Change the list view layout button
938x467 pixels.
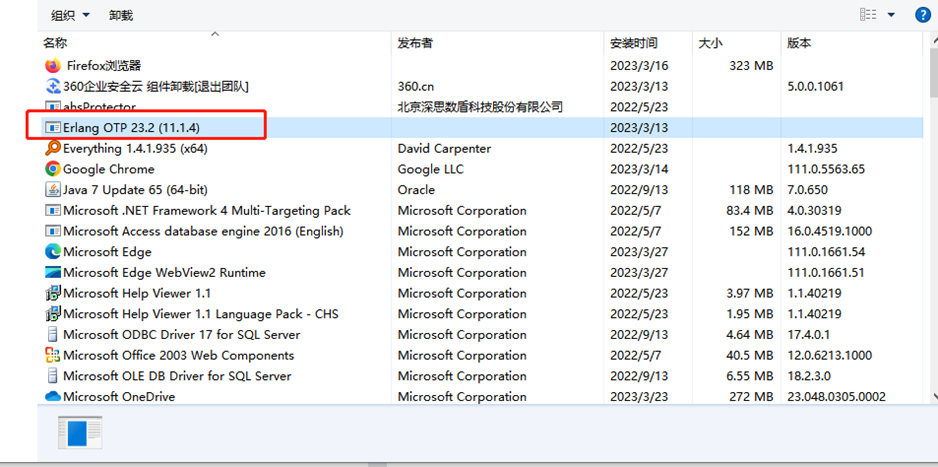868,15
